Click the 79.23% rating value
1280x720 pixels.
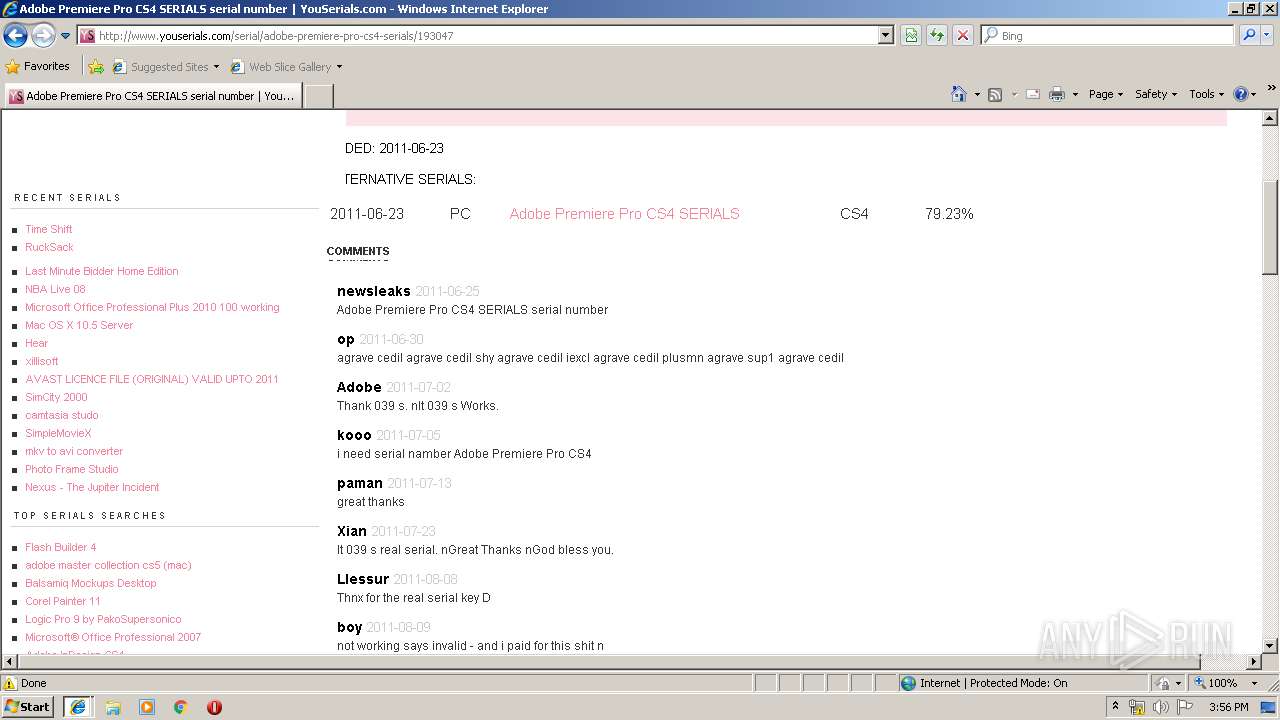pyautogui.click(x=949, y=214)
